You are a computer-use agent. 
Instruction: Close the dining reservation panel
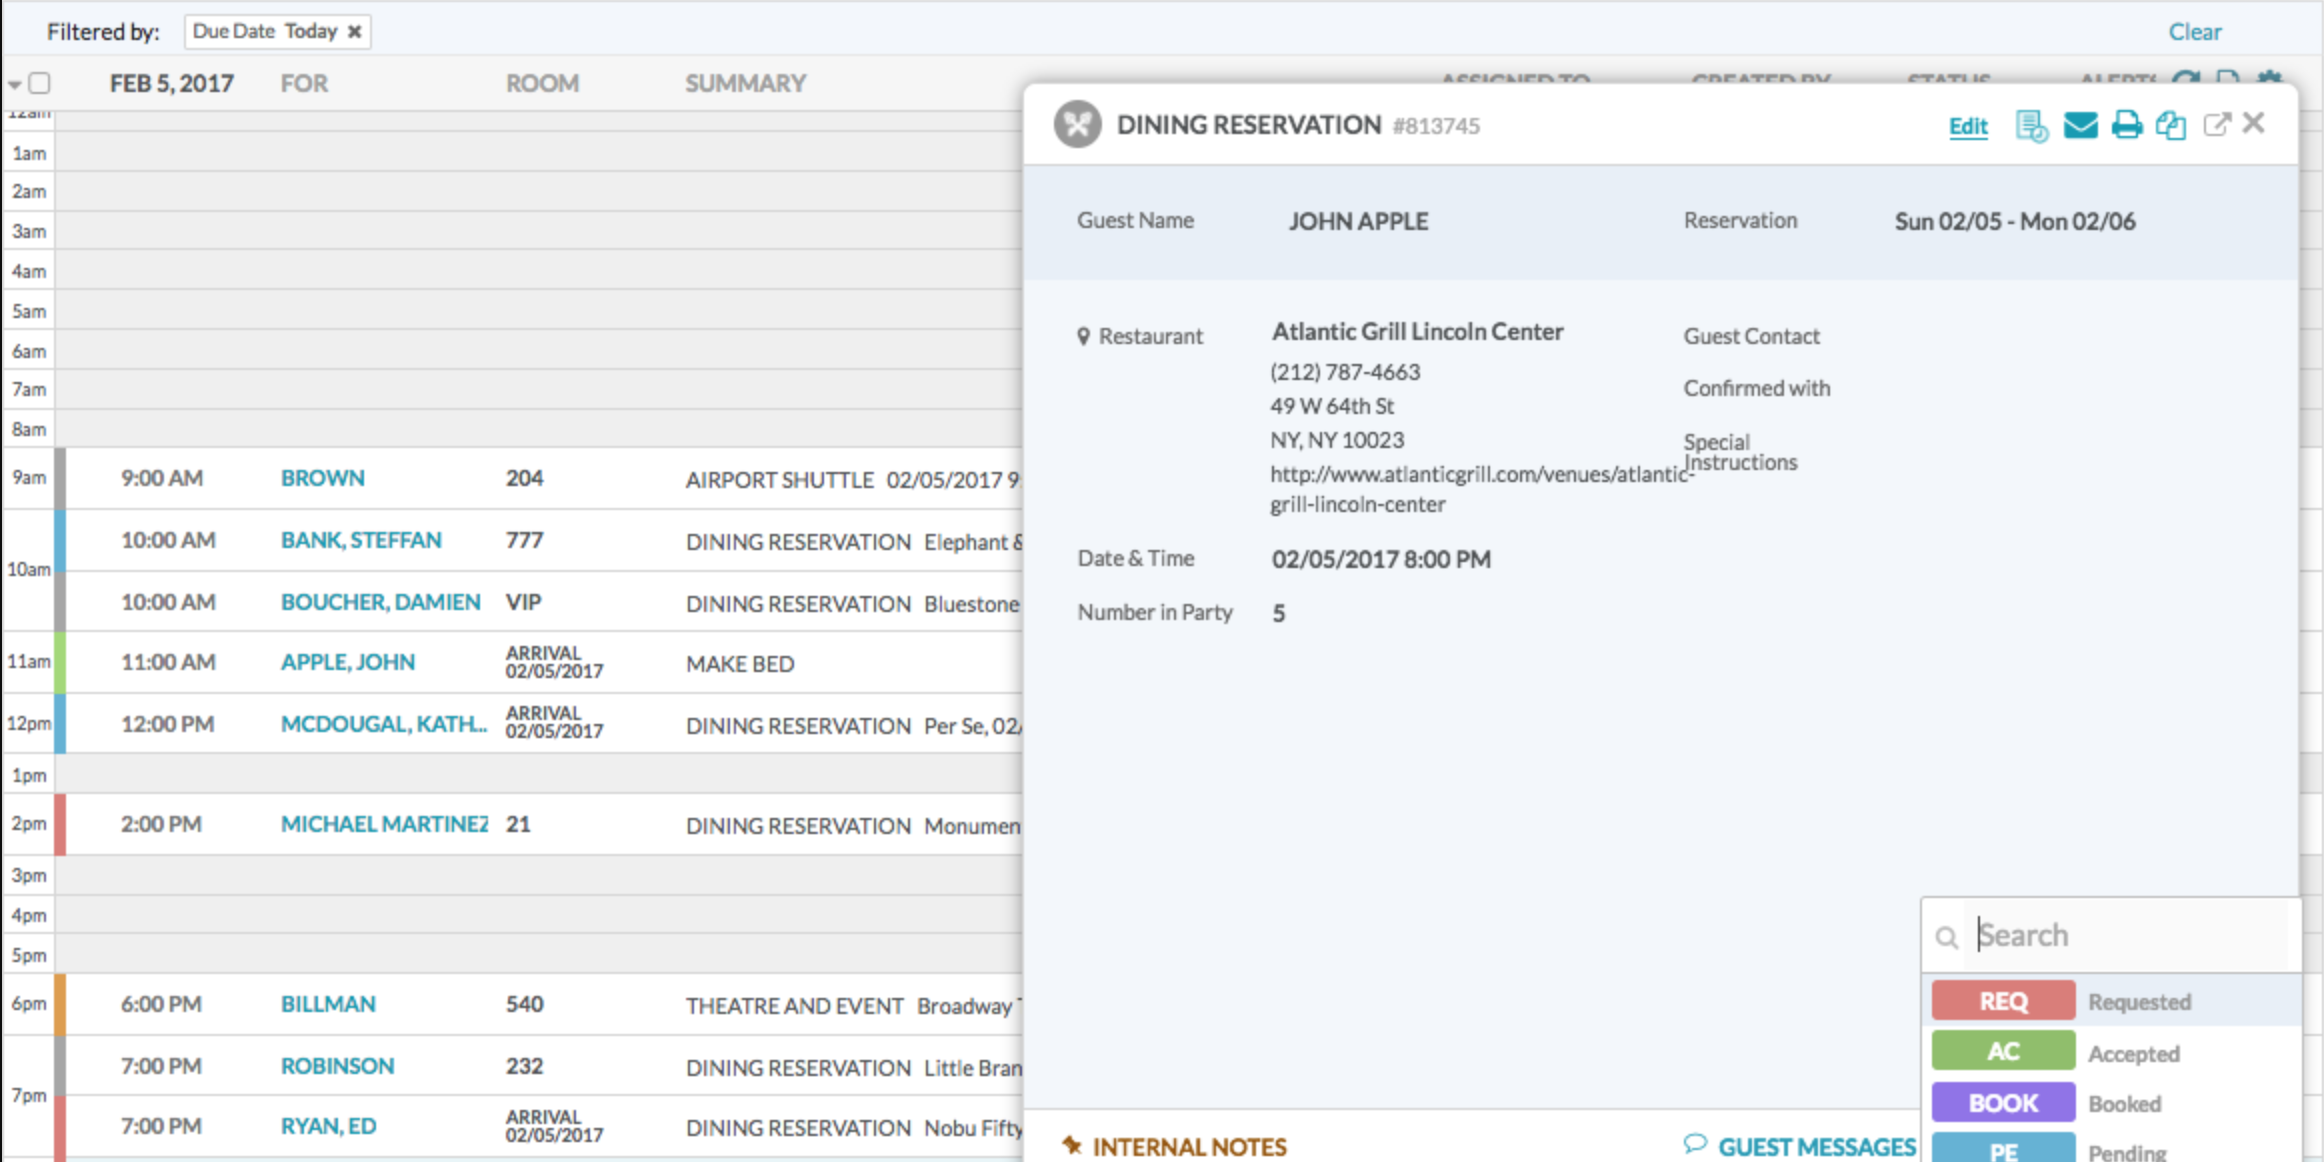tap(2254, 123)
